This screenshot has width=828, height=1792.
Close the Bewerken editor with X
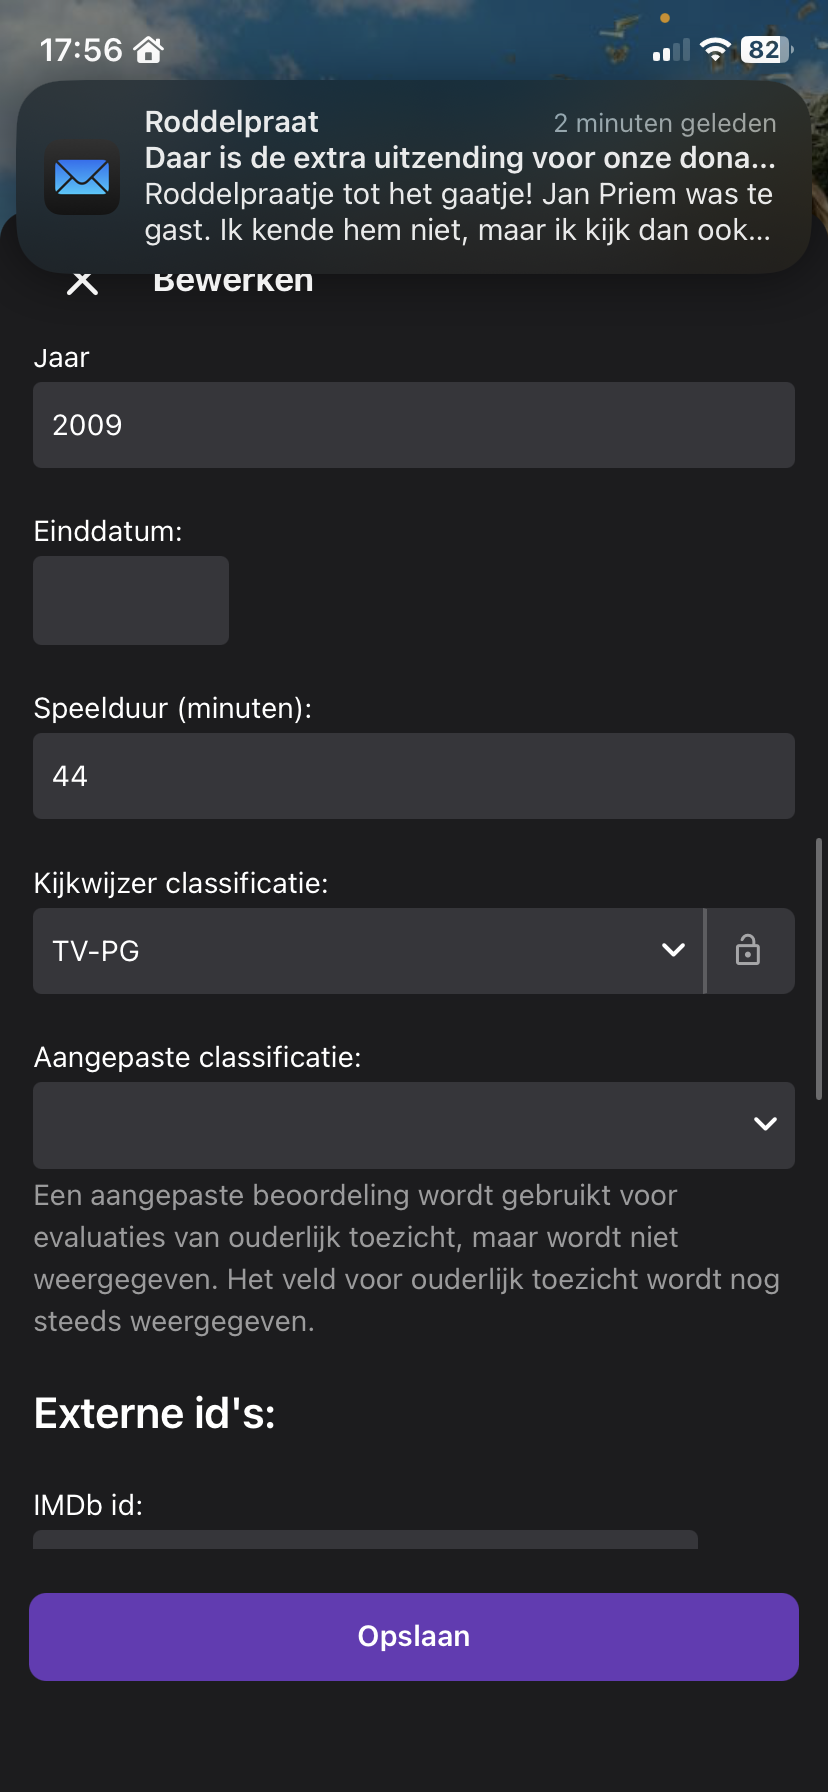pos(82,283)
